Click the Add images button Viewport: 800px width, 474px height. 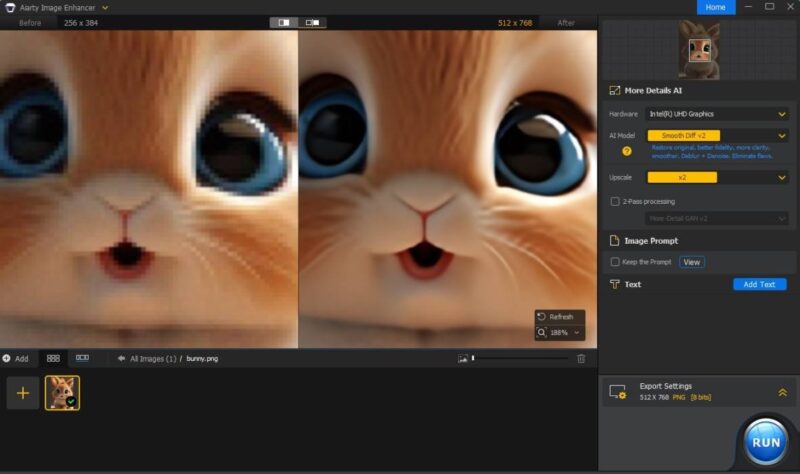click(15, 359)
